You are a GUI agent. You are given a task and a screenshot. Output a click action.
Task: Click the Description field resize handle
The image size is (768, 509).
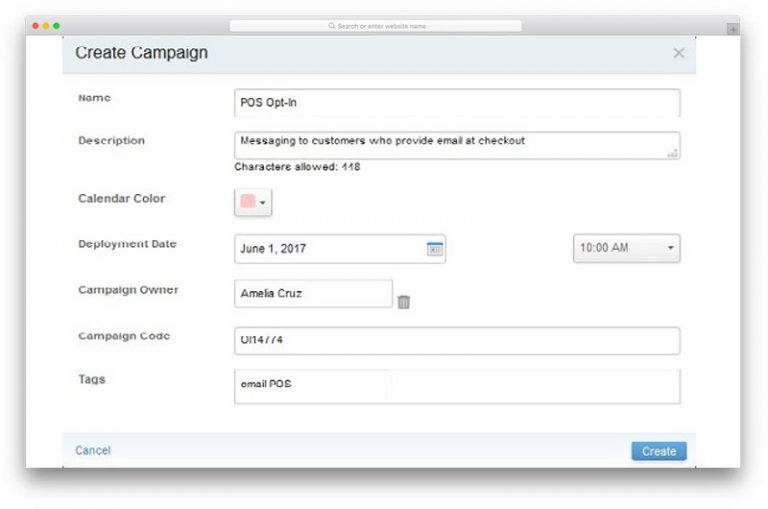(x=673, y=153)
